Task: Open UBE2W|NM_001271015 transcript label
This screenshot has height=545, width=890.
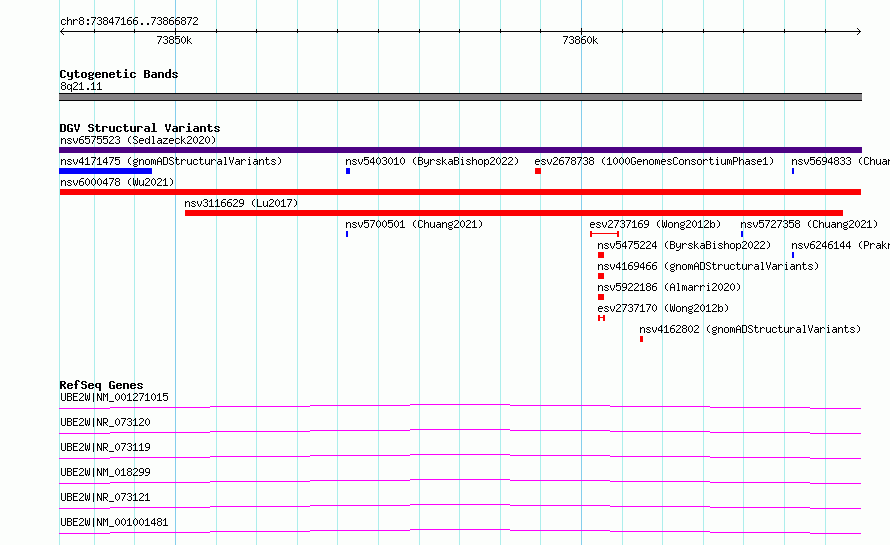Action: pyautogui.click(x=114, y=397)
